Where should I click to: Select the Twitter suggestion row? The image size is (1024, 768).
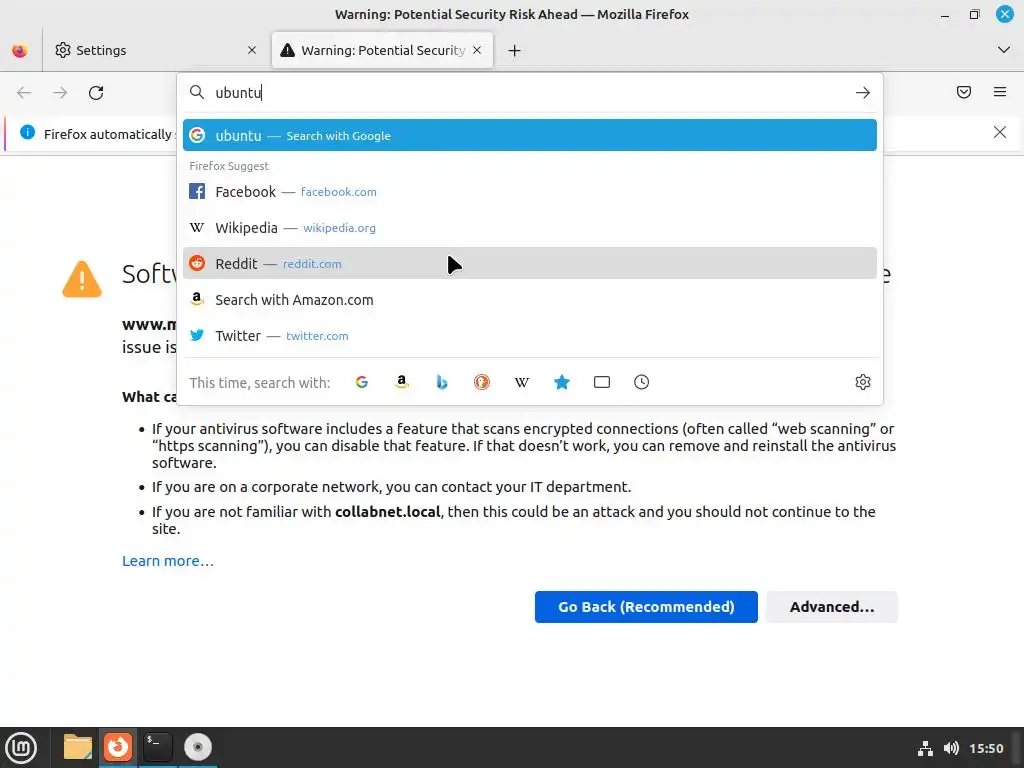530,336
